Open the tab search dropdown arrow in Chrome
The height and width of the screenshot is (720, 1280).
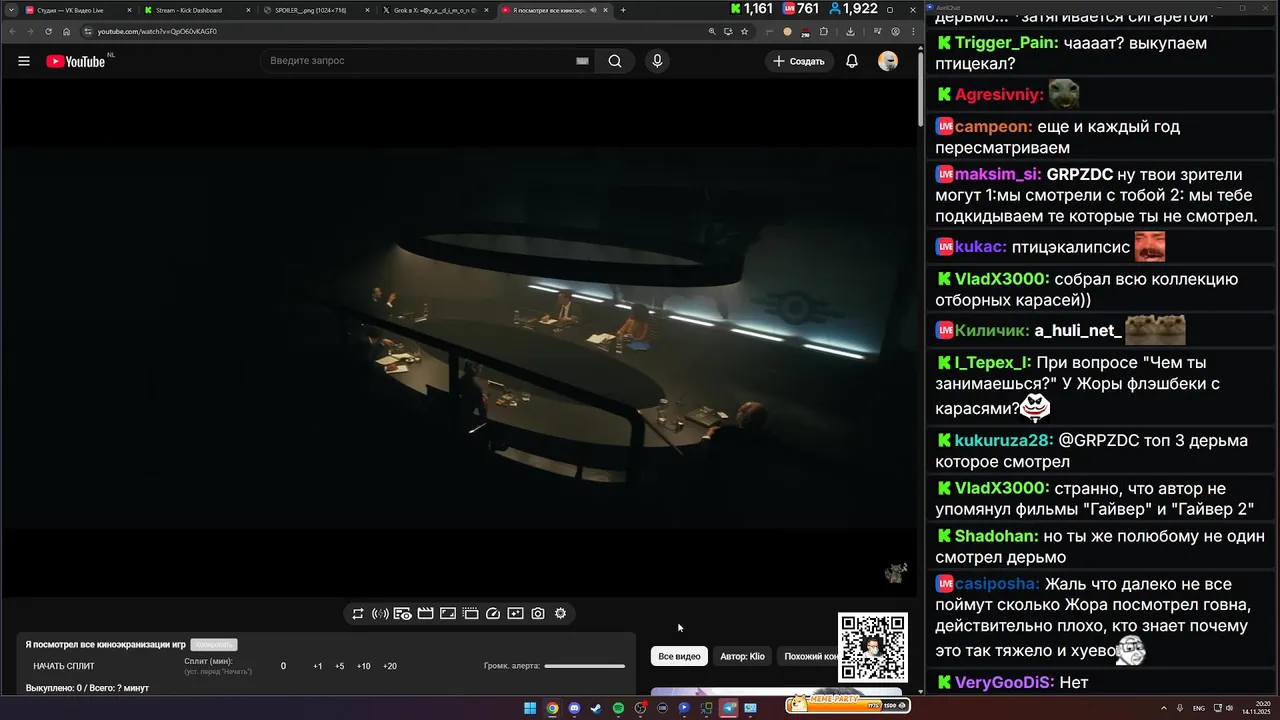tap(10, 10)
